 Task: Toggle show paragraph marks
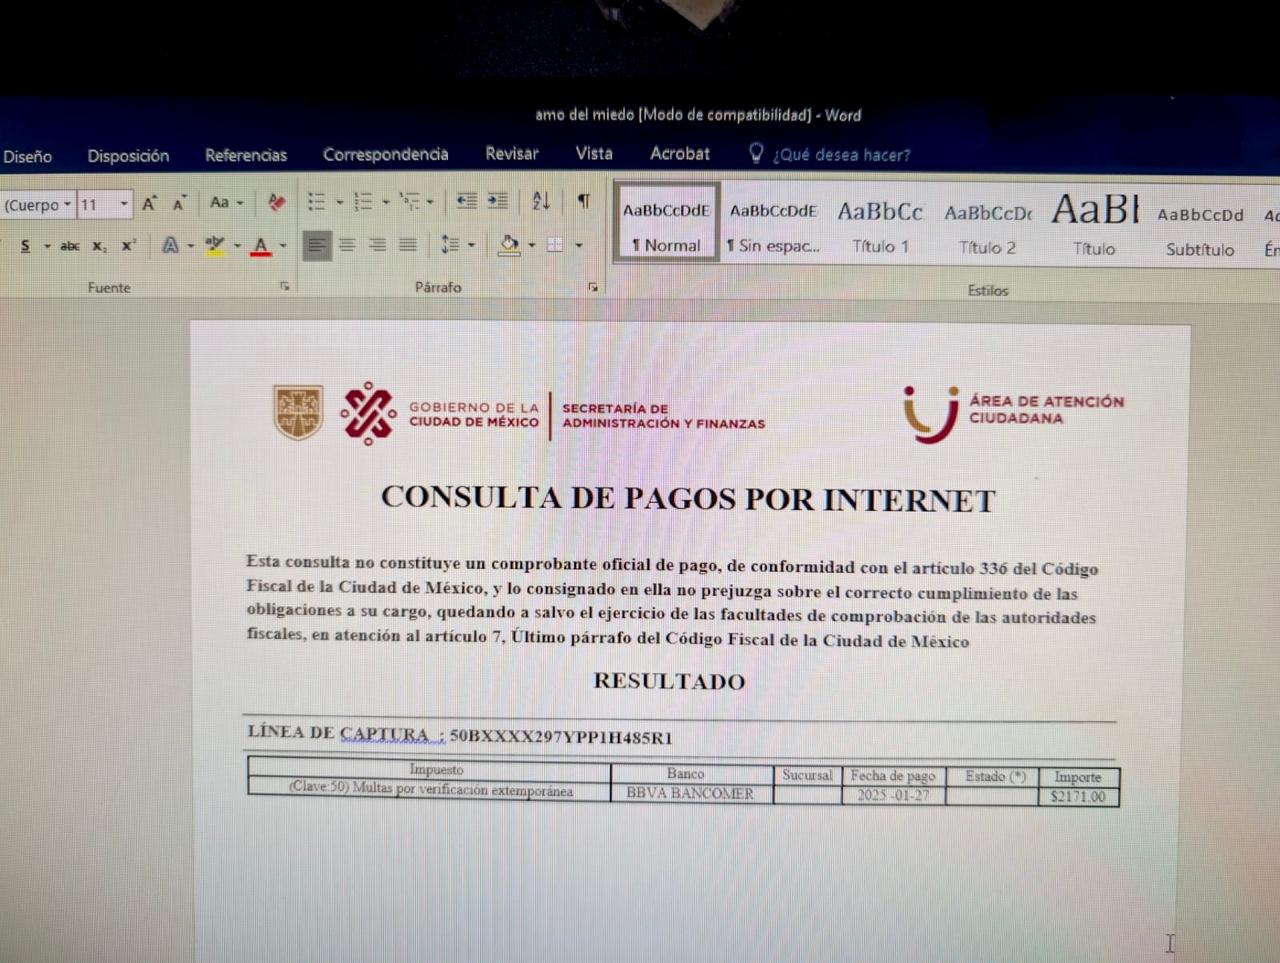tap(584, 201)
